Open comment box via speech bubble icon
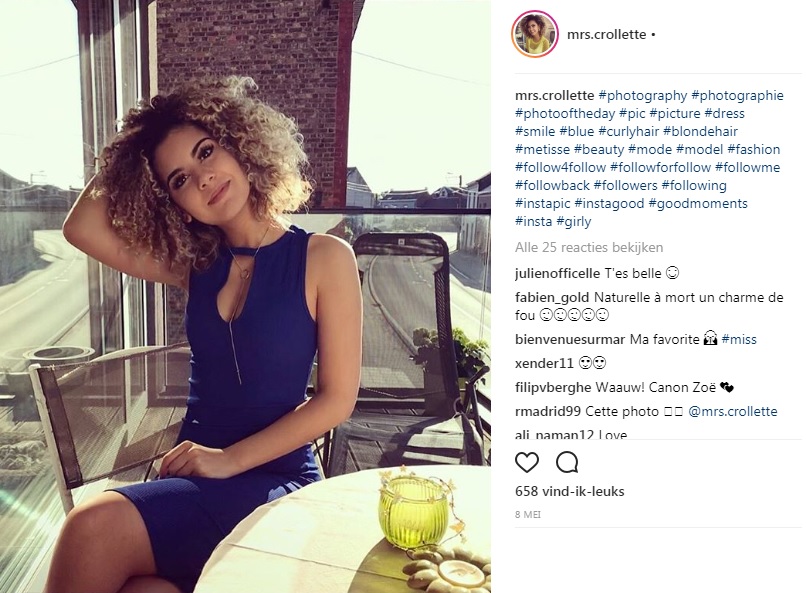 (x=567, y=462)
